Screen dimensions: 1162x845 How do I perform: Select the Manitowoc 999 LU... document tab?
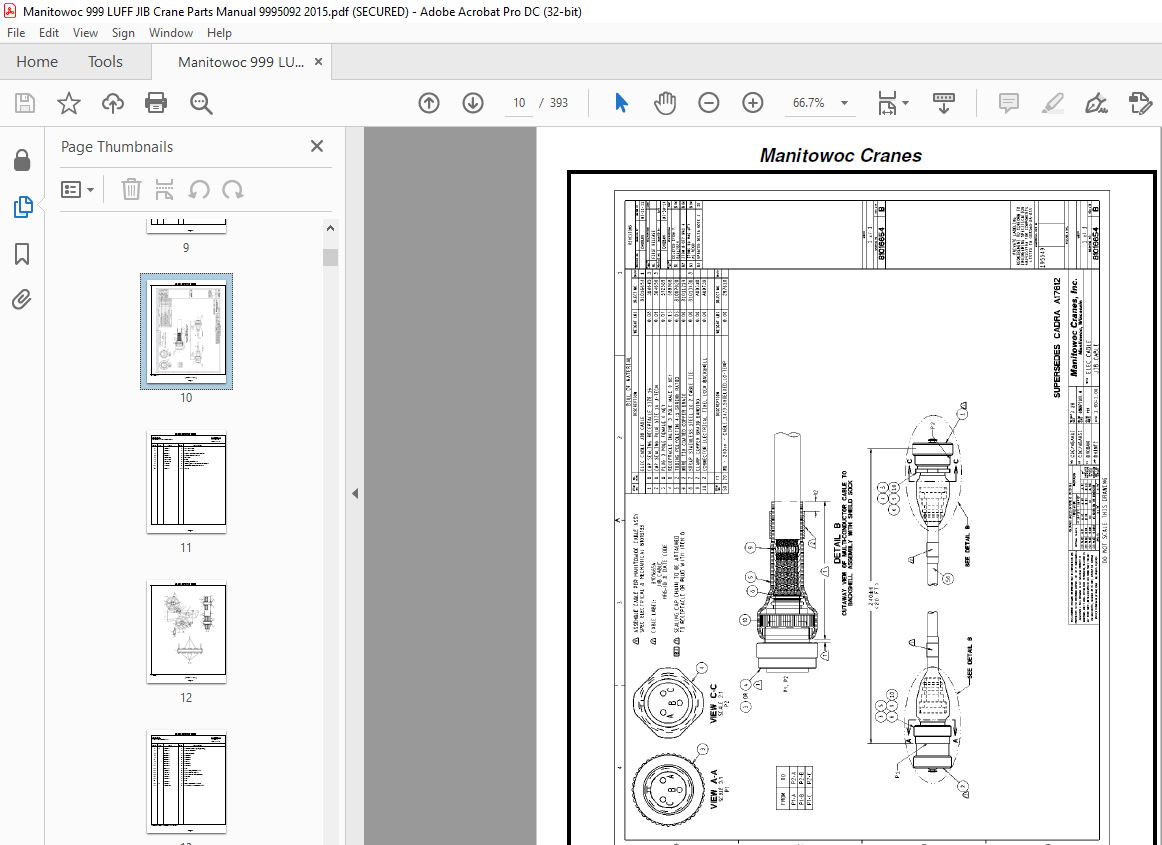coord(241,62)
